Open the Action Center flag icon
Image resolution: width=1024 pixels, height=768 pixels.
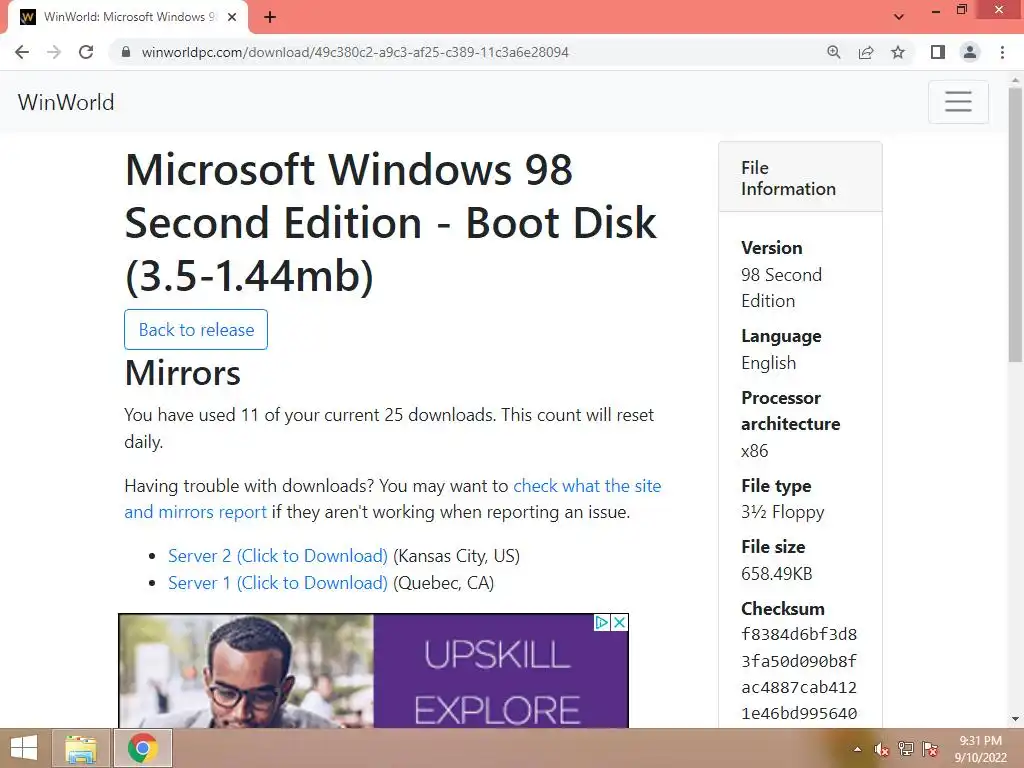pyautogui.click(x=930, y=749)
